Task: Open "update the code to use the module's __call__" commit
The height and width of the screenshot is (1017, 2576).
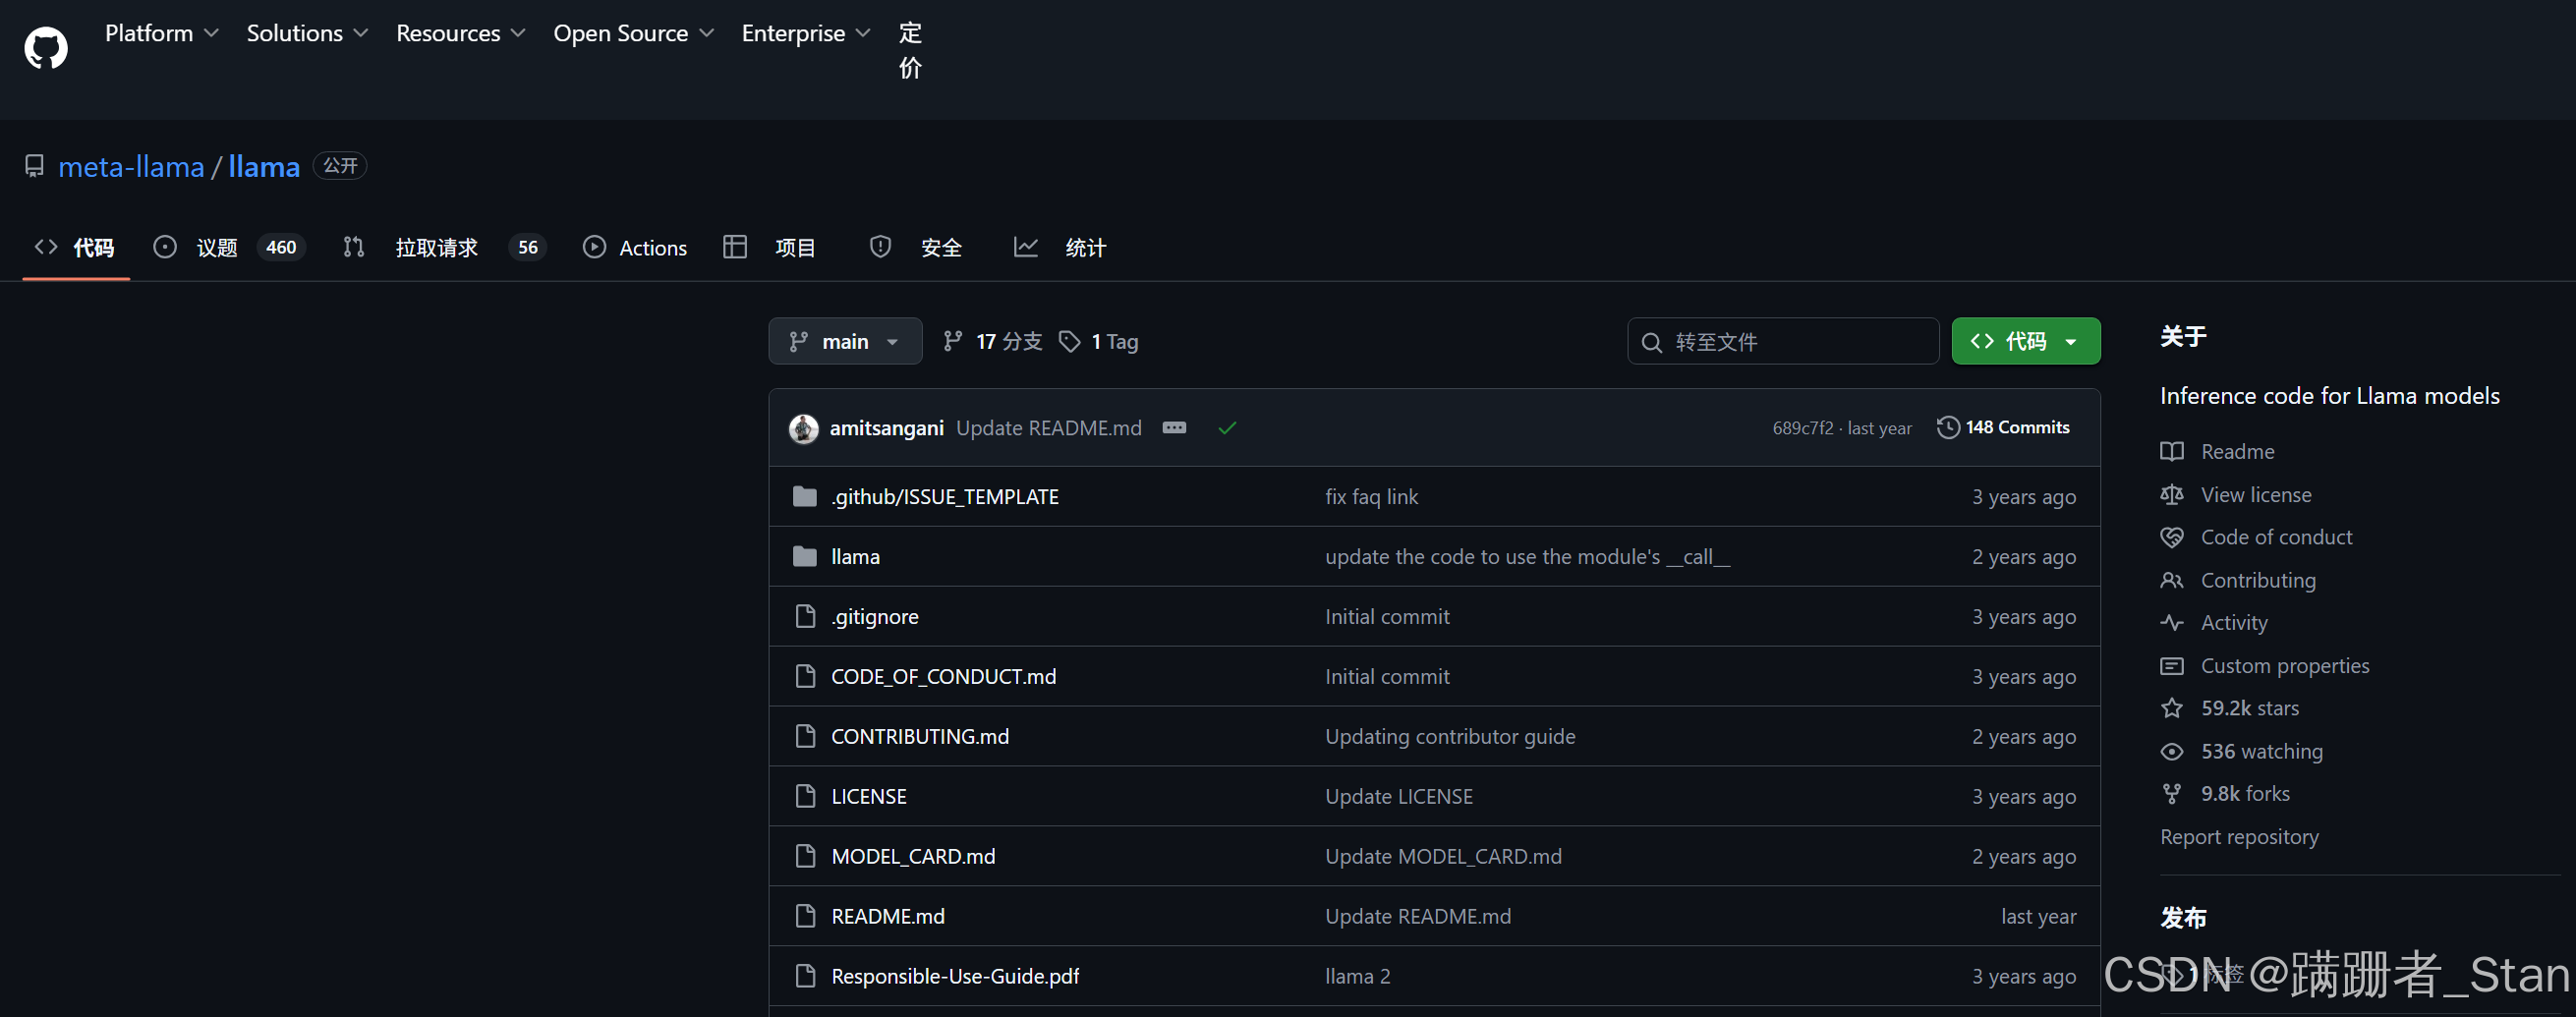Action: point(1527,557)
